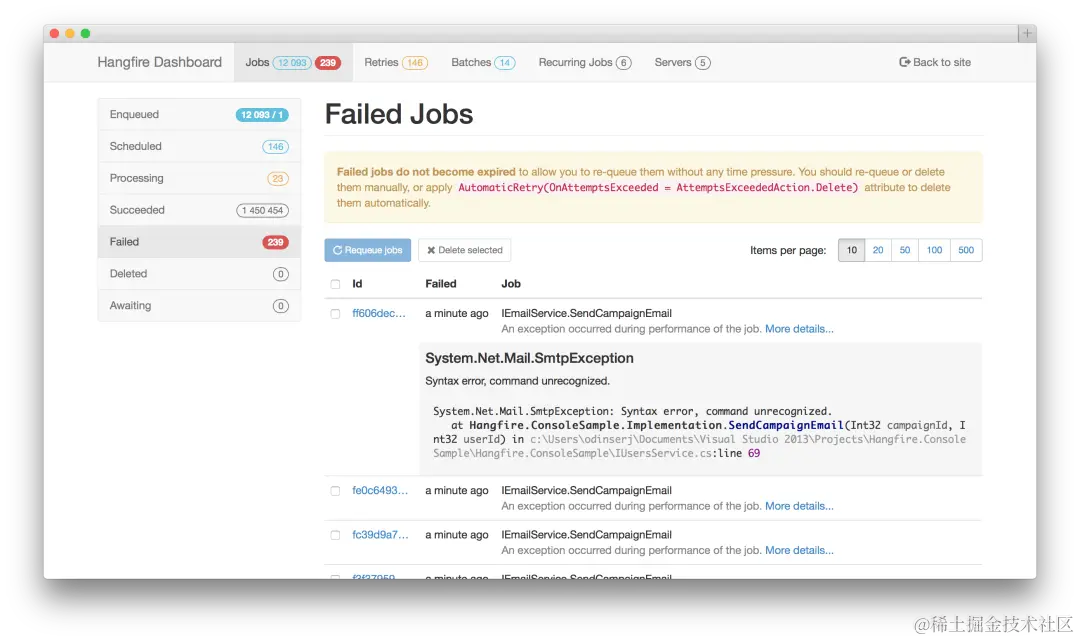Click the AutomaticRetry attribute code snippet

658,187
